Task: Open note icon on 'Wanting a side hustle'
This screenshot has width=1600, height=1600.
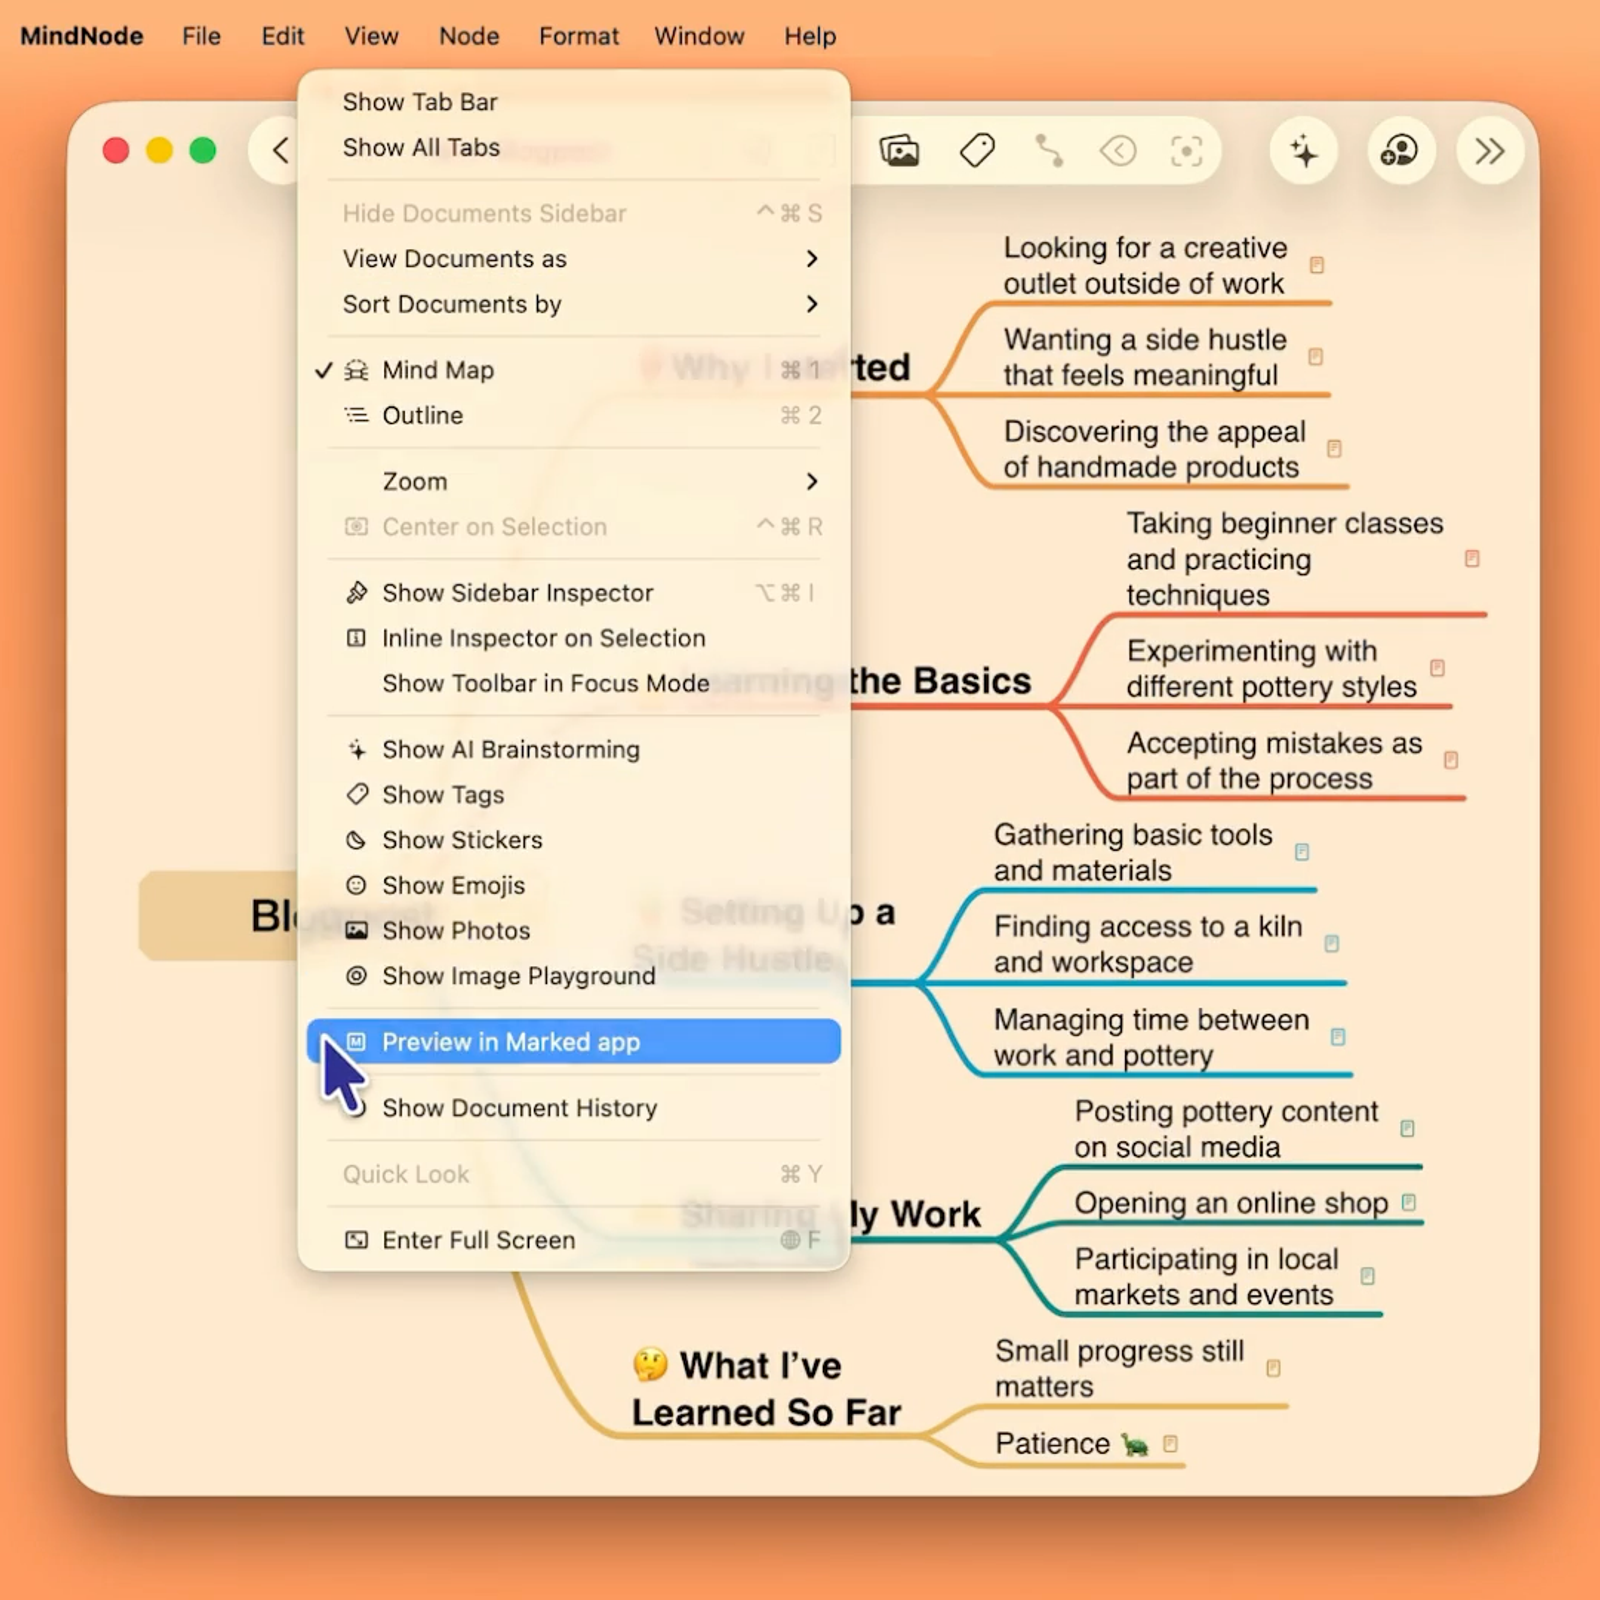Action: click(x=1316, y=357)
